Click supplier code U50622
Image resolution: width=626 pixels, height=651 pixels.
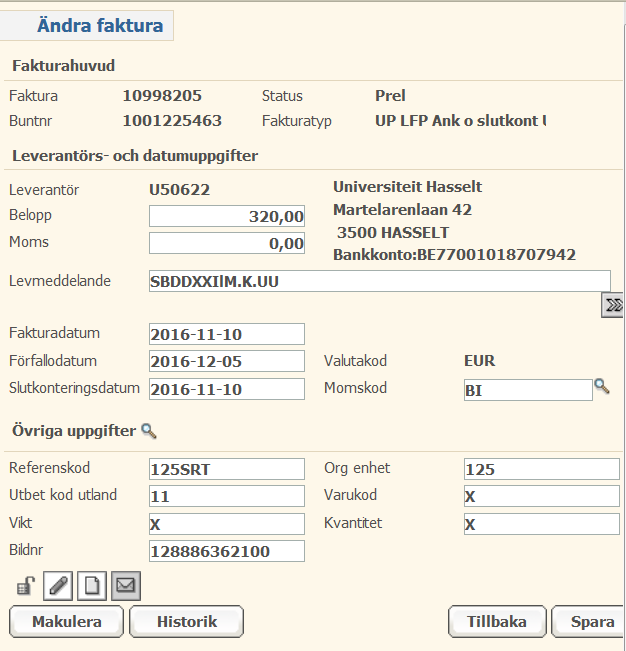click(x=179, y=190)
